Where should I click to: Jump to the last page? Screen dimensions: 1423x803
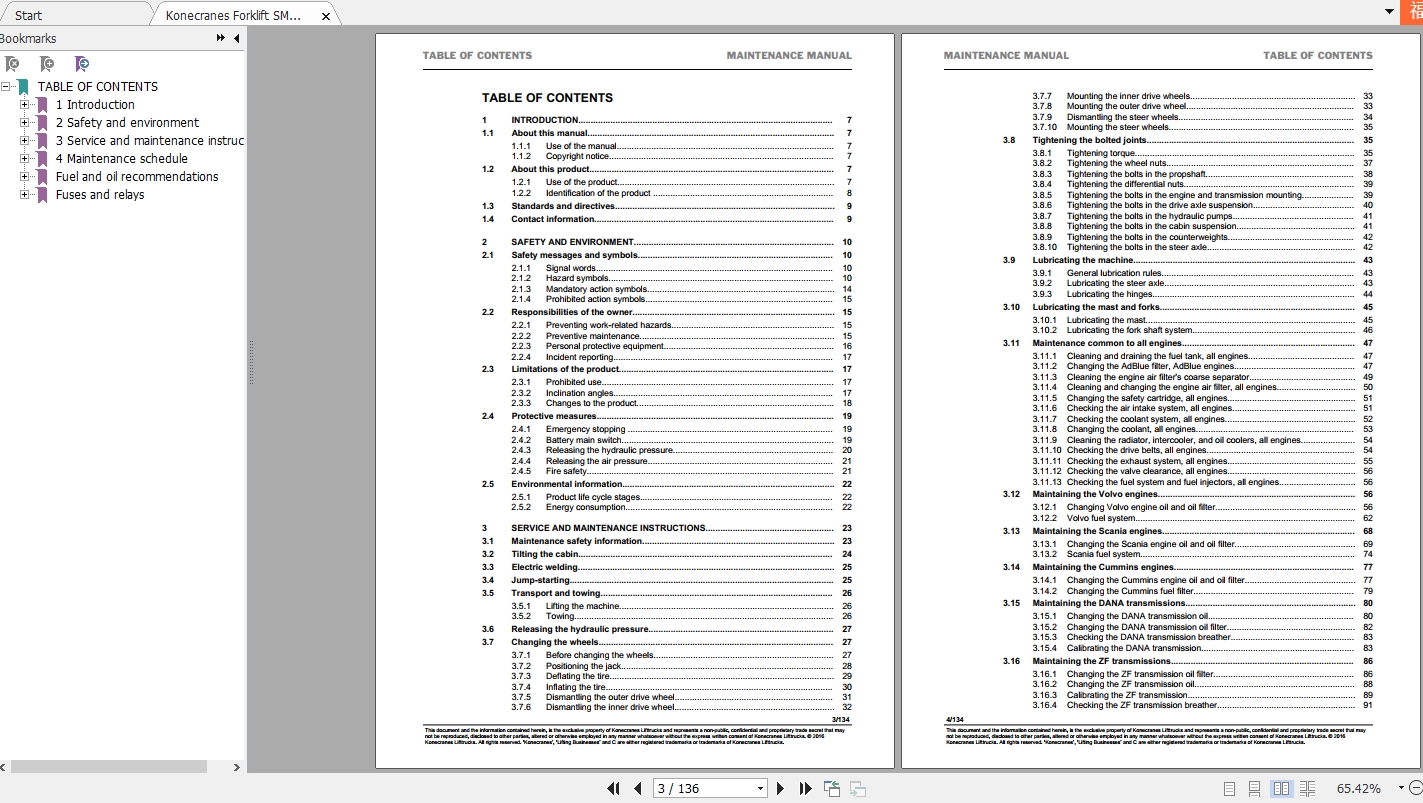tap(805, 788)
